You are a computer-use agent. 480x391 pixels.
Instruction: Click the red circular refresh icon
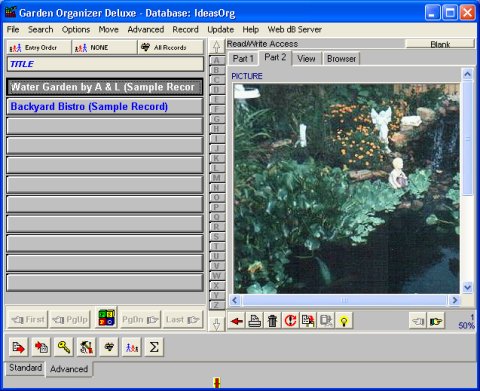tap(290, 321)
